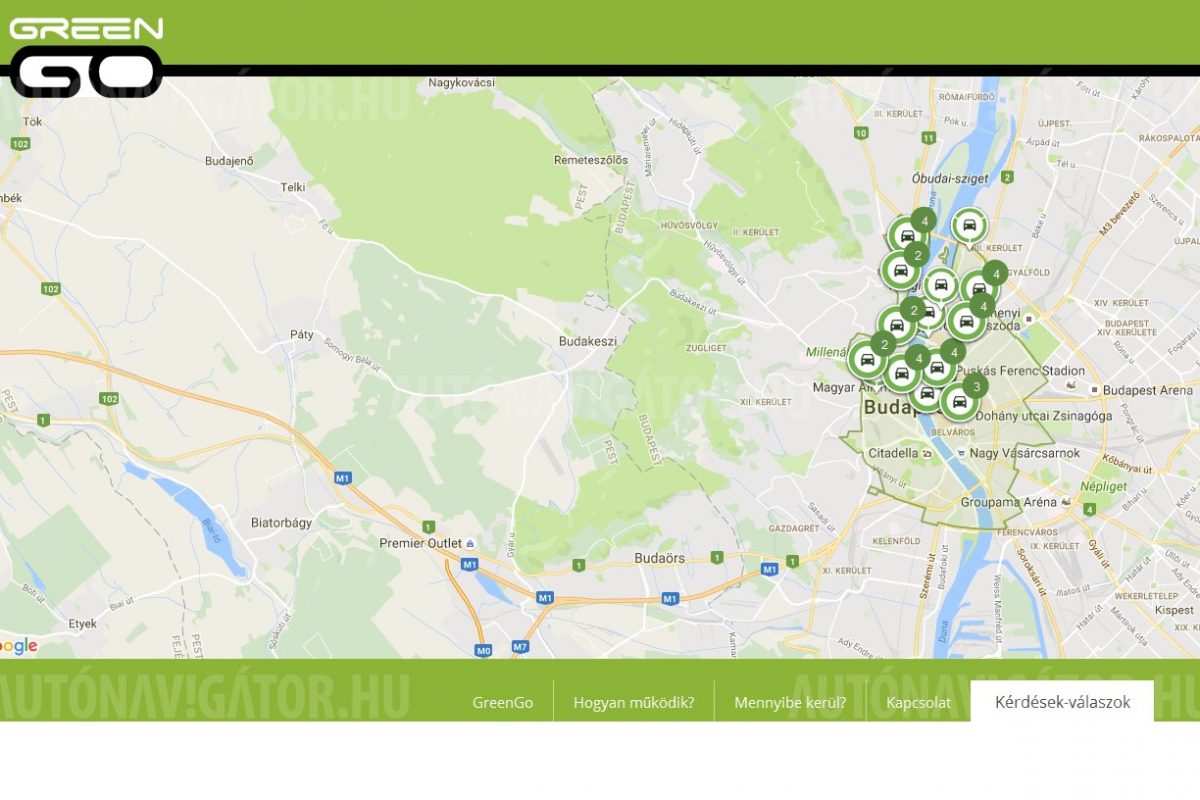
Task: Click the Budapest Arena map icon
Action: pyautogui.click(x=1095, y=391)
